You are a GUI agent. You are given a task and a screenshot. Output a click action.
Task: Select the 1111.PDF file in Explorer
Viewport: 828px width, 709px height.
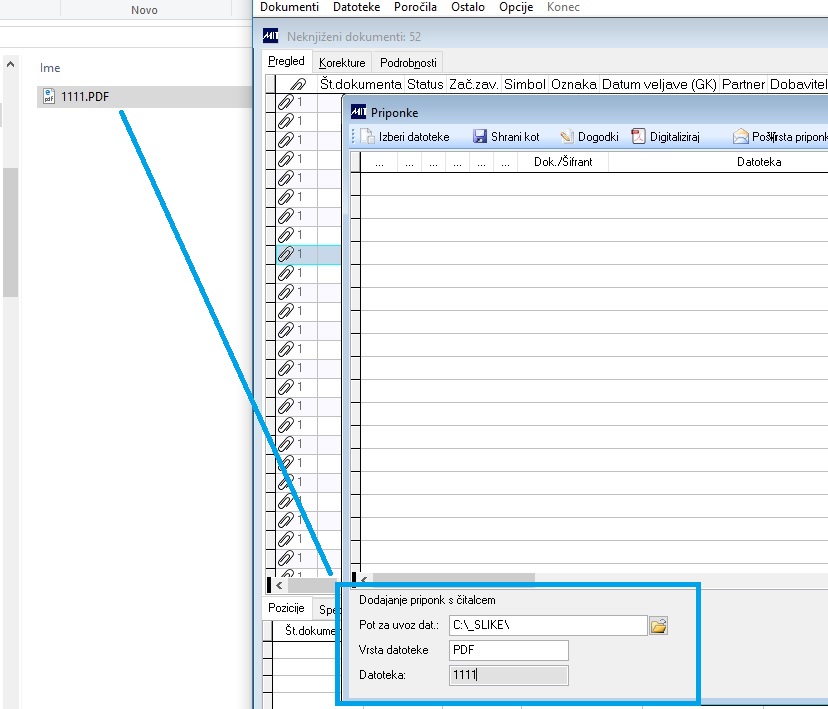coord(84,97)
